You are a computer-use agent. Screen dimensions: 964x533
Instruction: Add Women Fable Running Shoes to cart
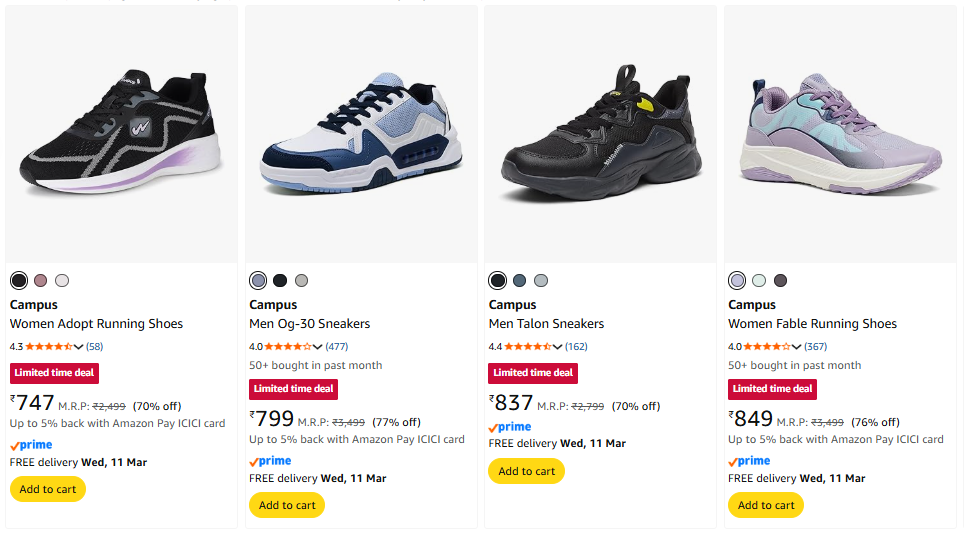766,505
